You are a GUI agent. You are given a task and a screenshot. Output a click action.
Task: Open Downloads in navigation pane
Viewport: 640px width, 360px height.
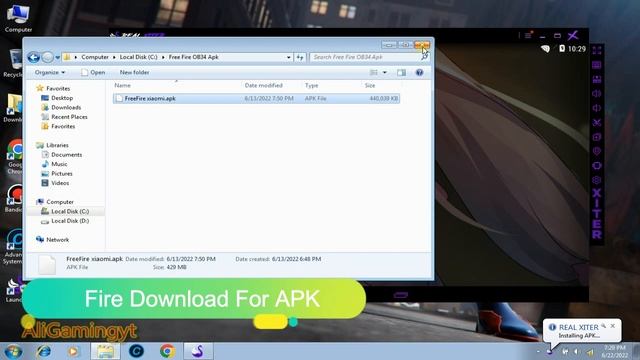[66, 107]
